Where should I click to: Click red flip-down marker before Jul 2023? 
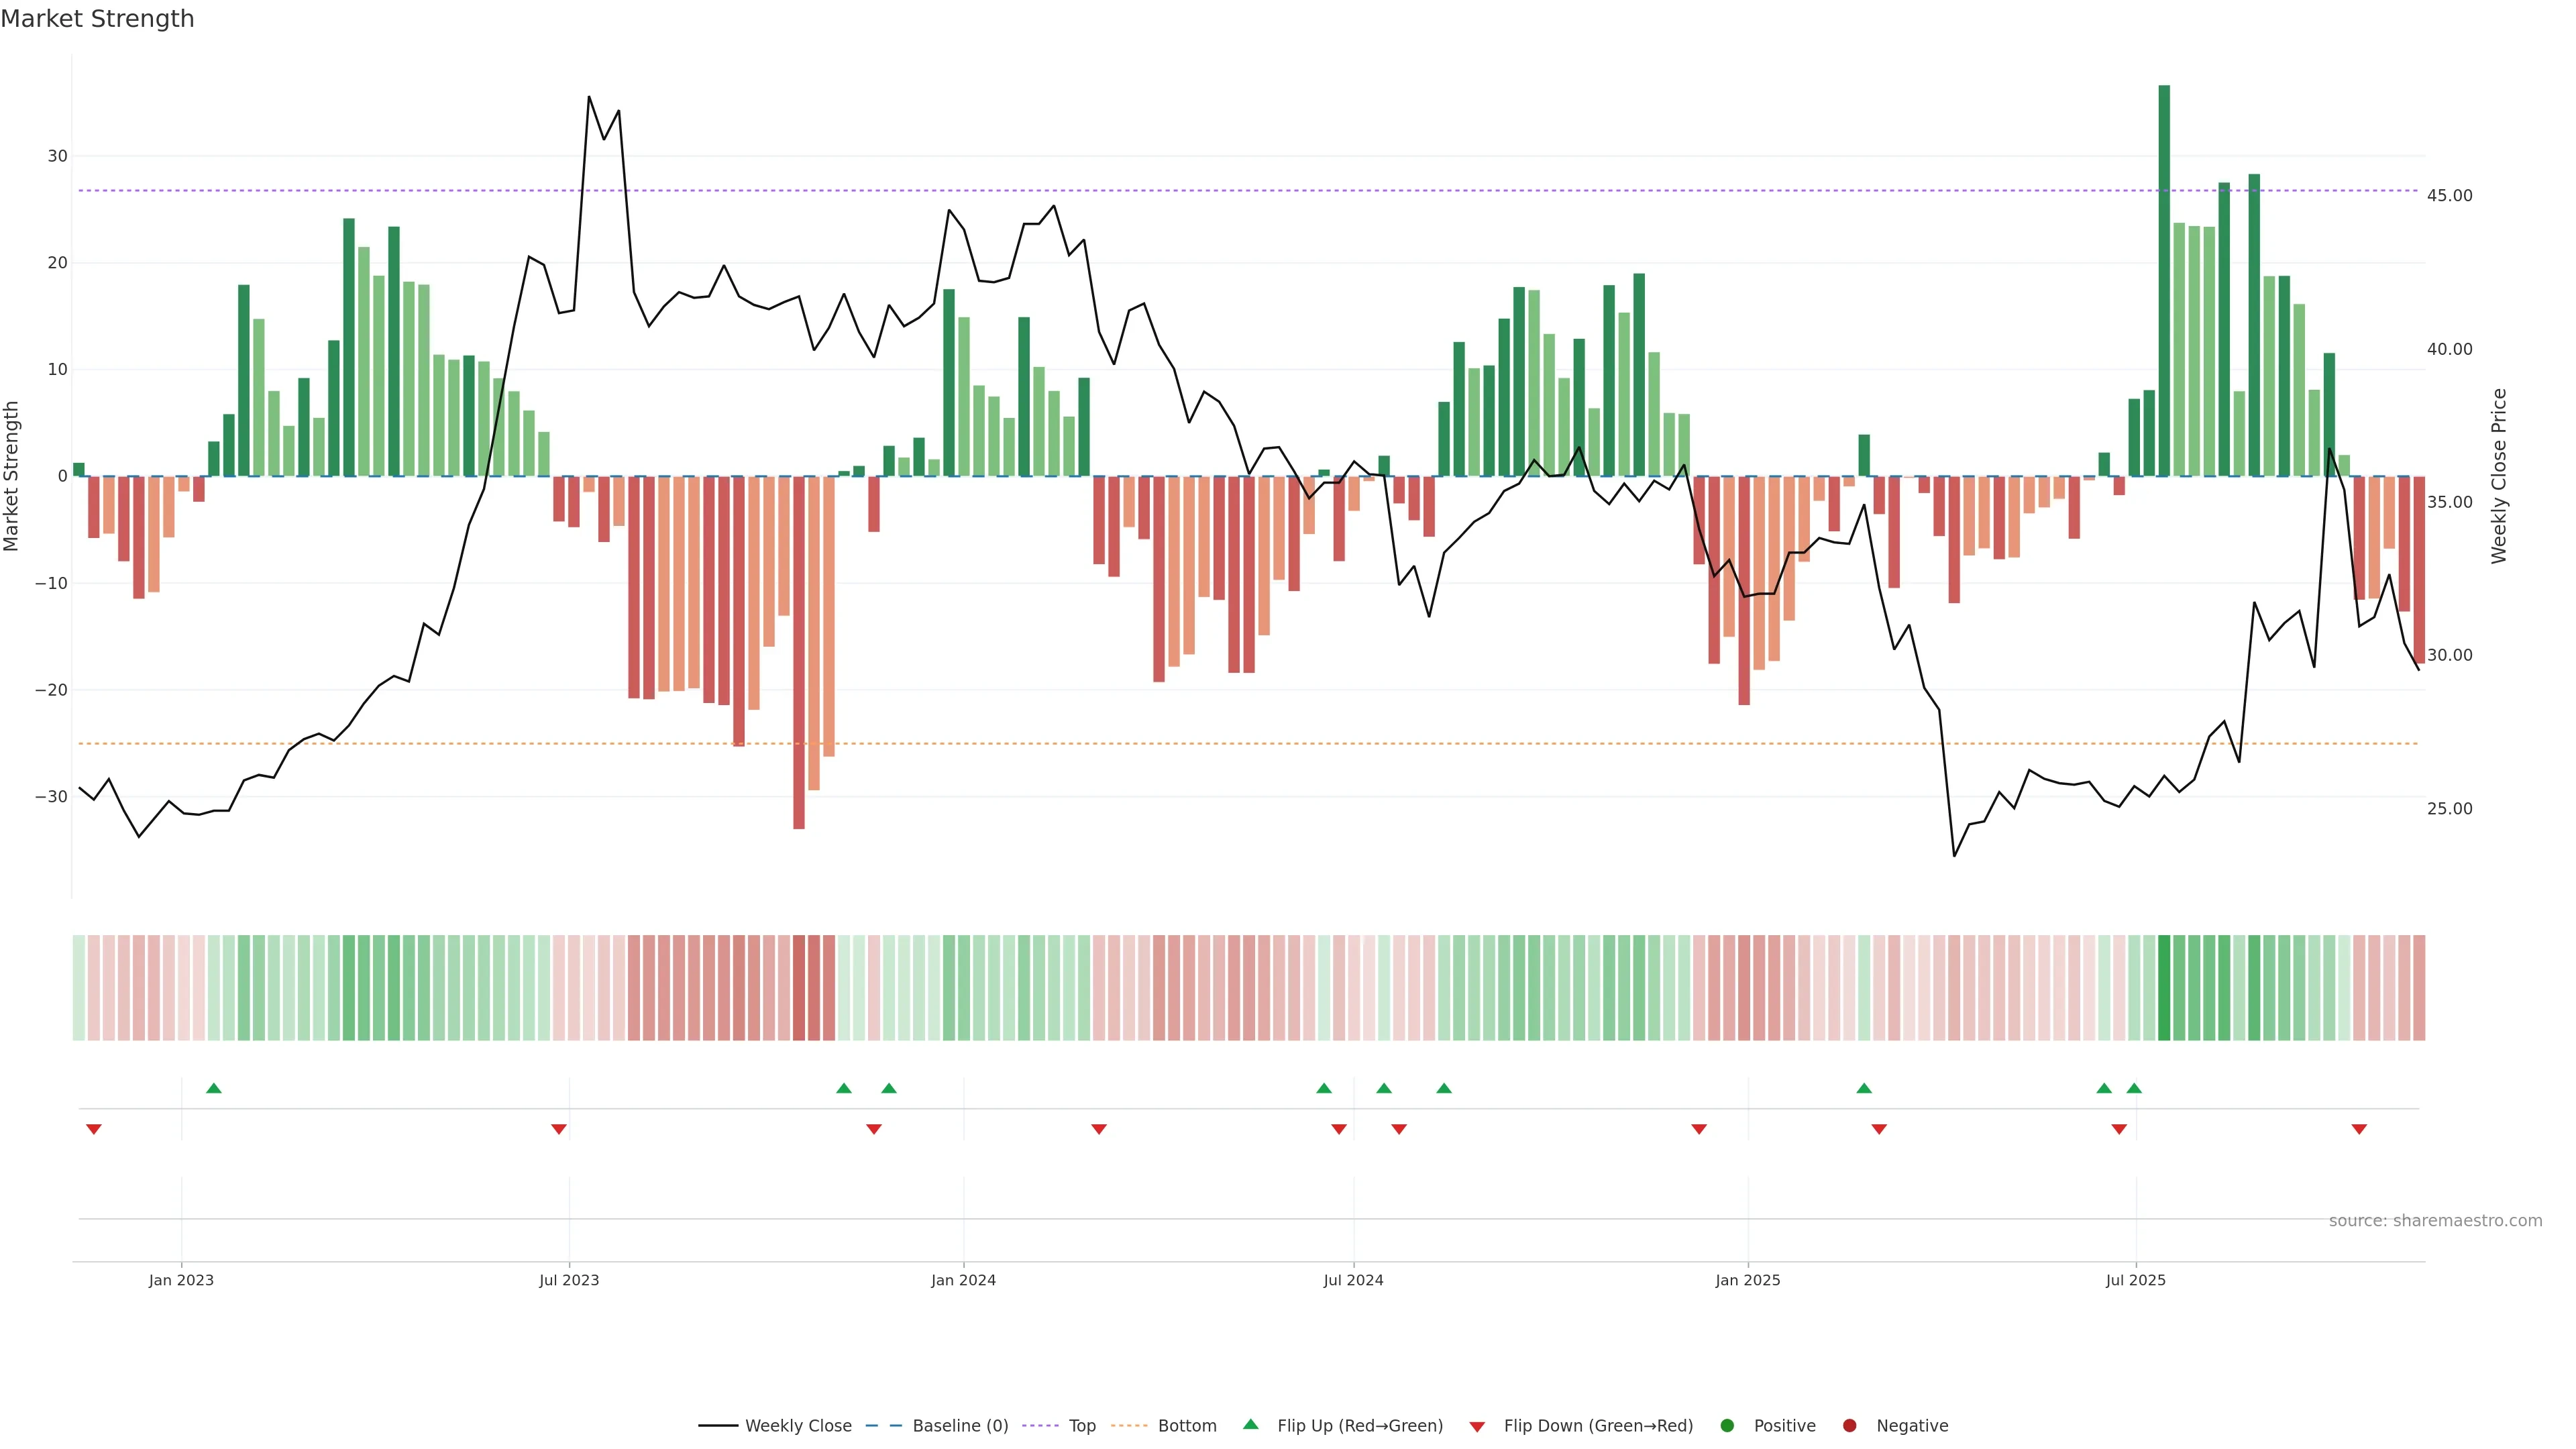pyautogui.click(x=559, y=1129)
